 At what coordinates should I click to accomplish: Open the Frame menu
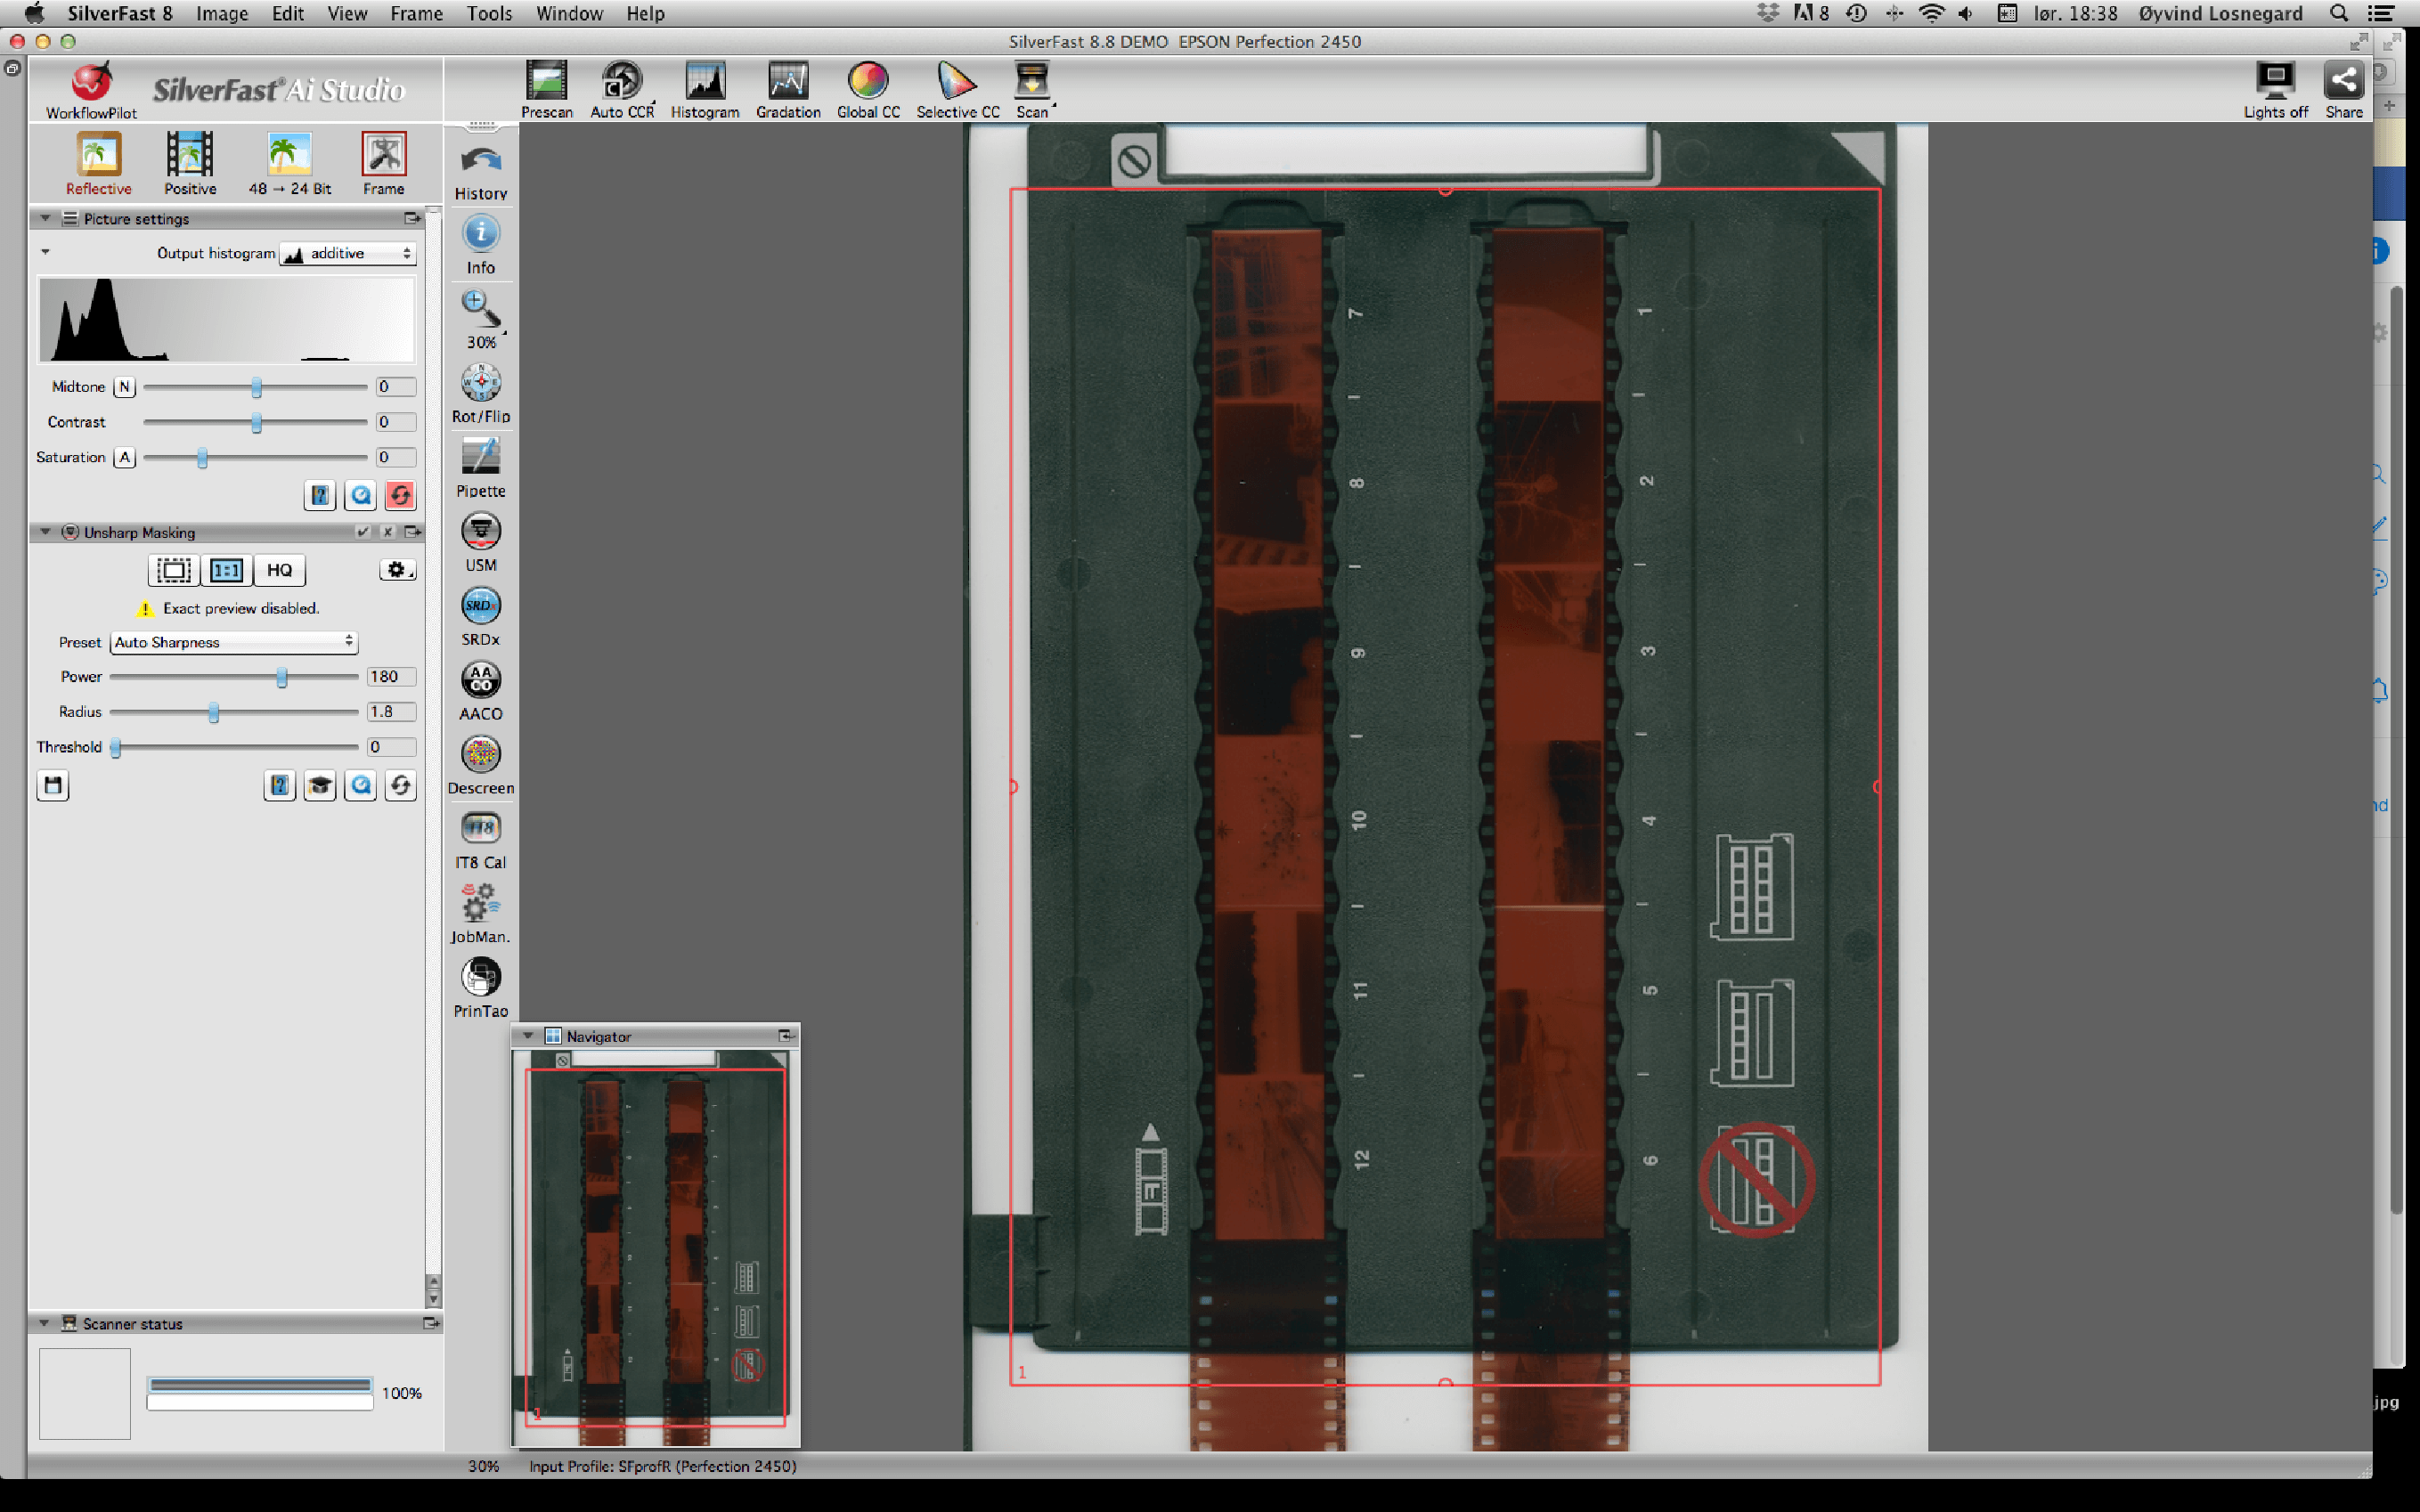(x=416, y=13)
